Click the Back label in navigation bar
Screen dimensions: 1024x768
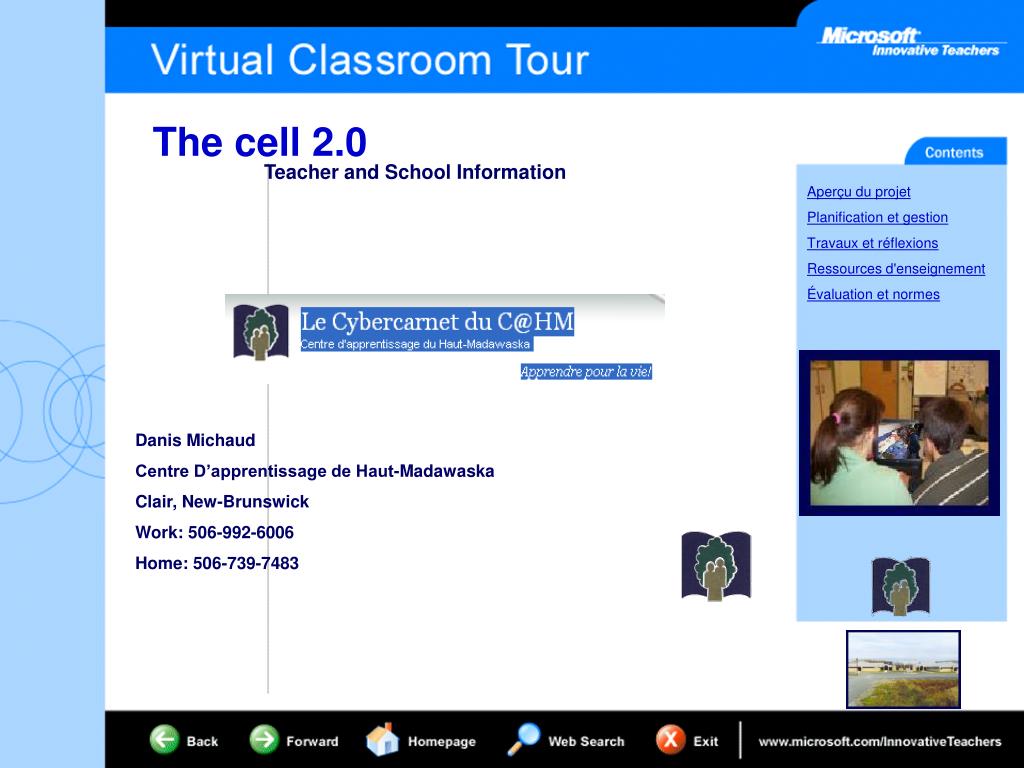(x=202, y=741)
